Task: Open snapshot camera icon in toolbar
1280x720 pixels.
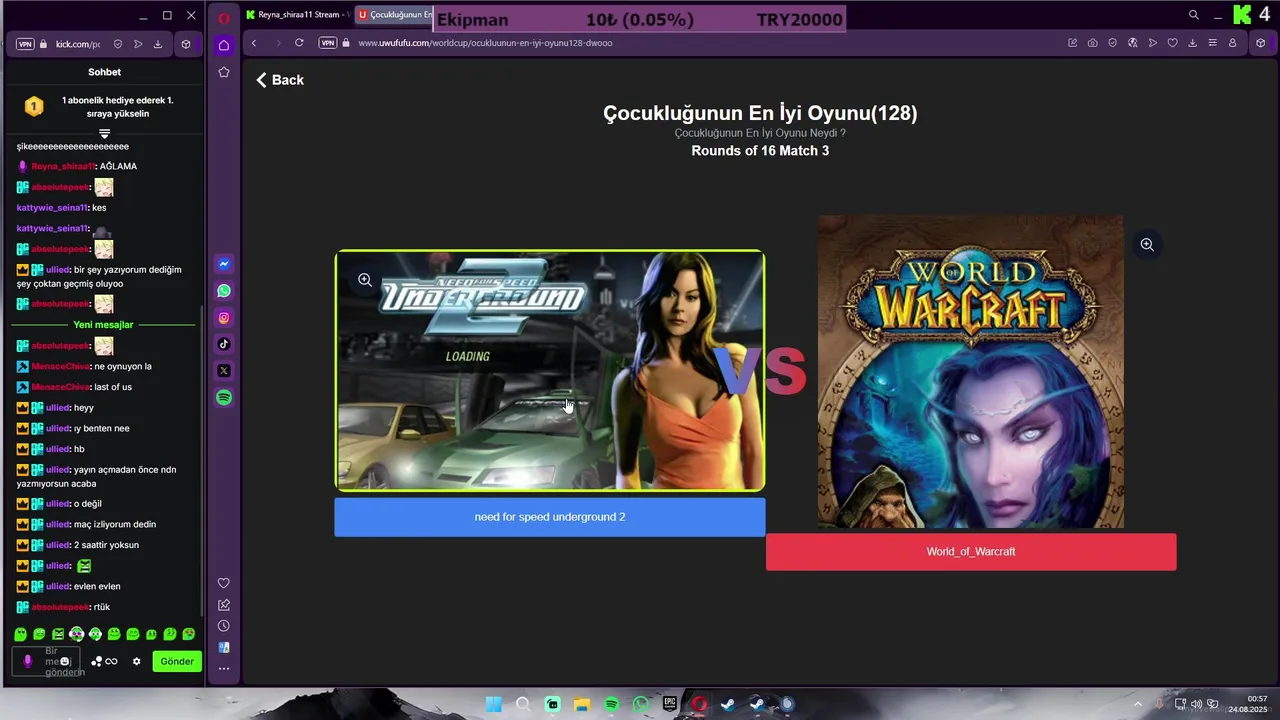Action: [x=1093, y=43]
